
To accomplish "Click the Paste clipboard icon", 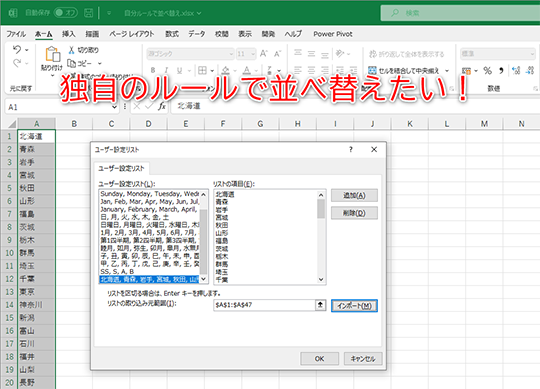I will point(53,54).
